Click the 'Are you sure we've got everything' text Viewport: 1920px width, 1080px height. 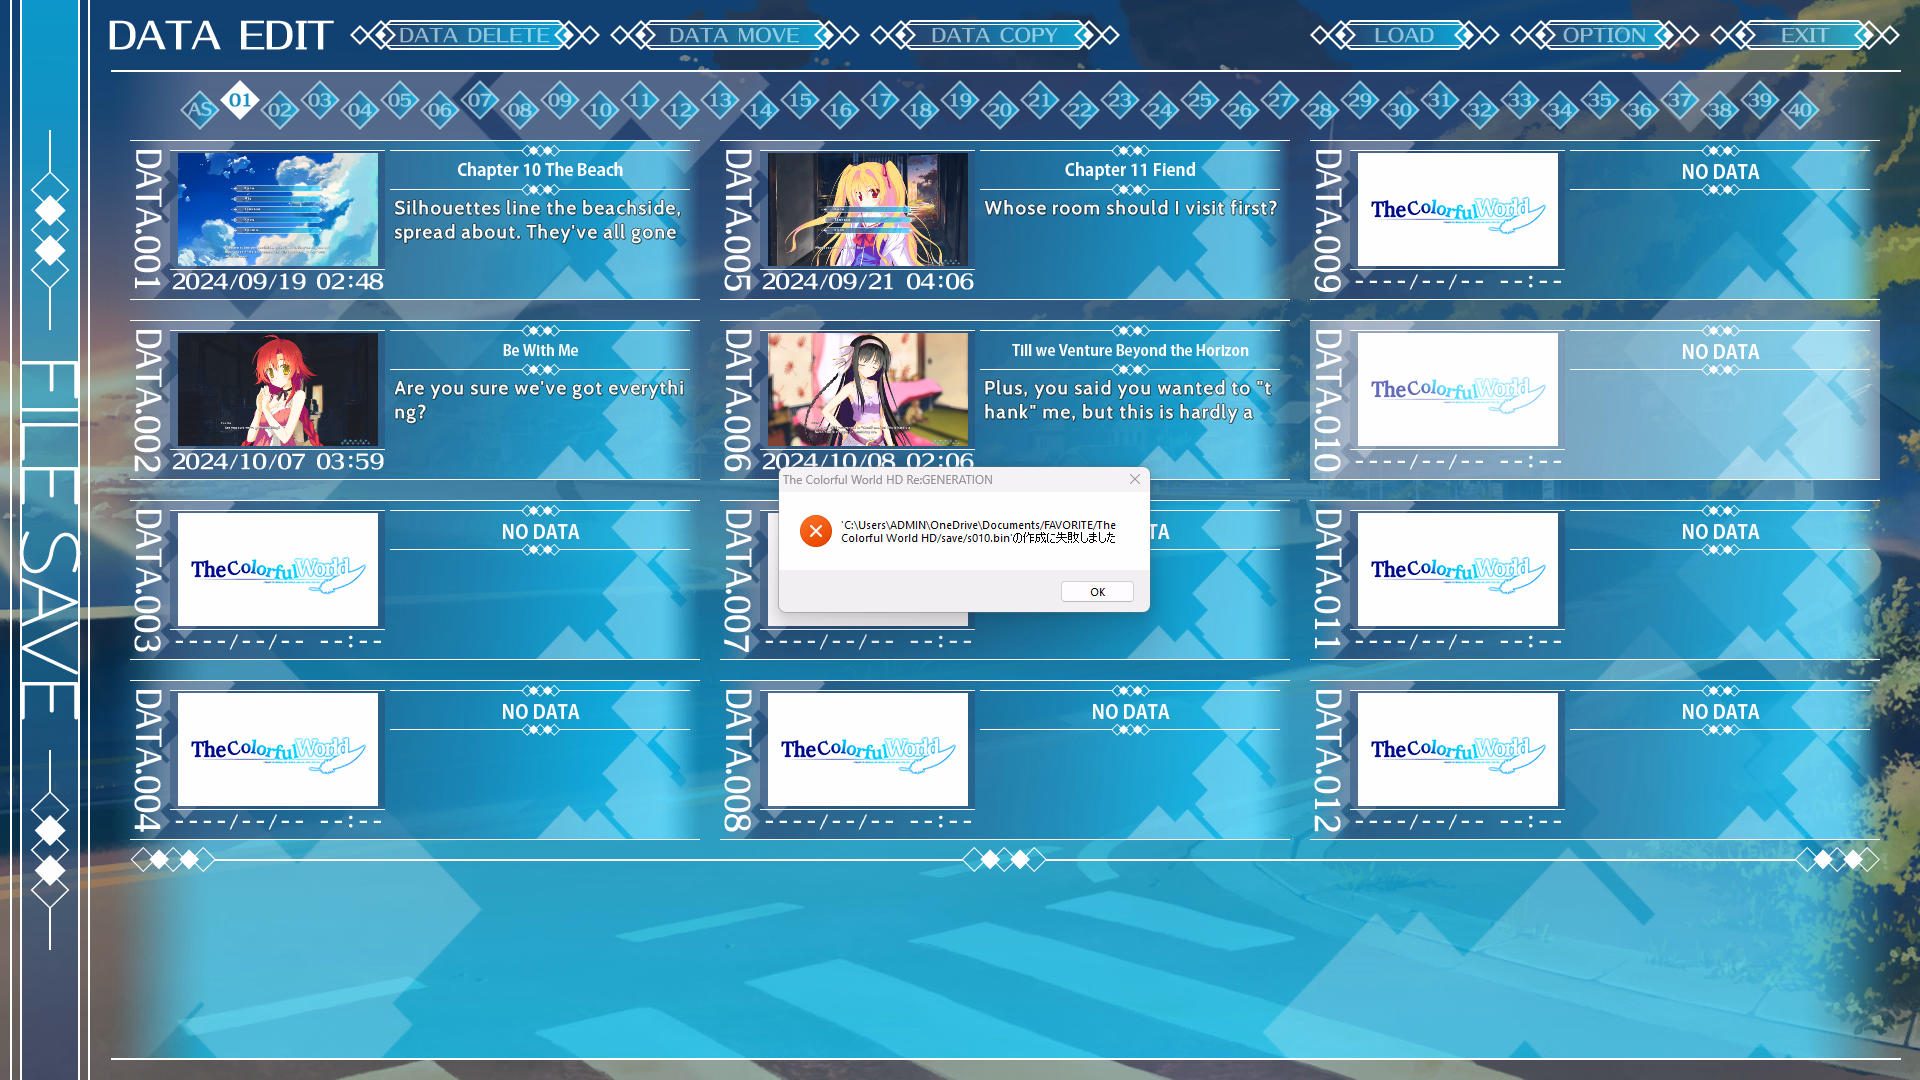(x=539, y=399)
